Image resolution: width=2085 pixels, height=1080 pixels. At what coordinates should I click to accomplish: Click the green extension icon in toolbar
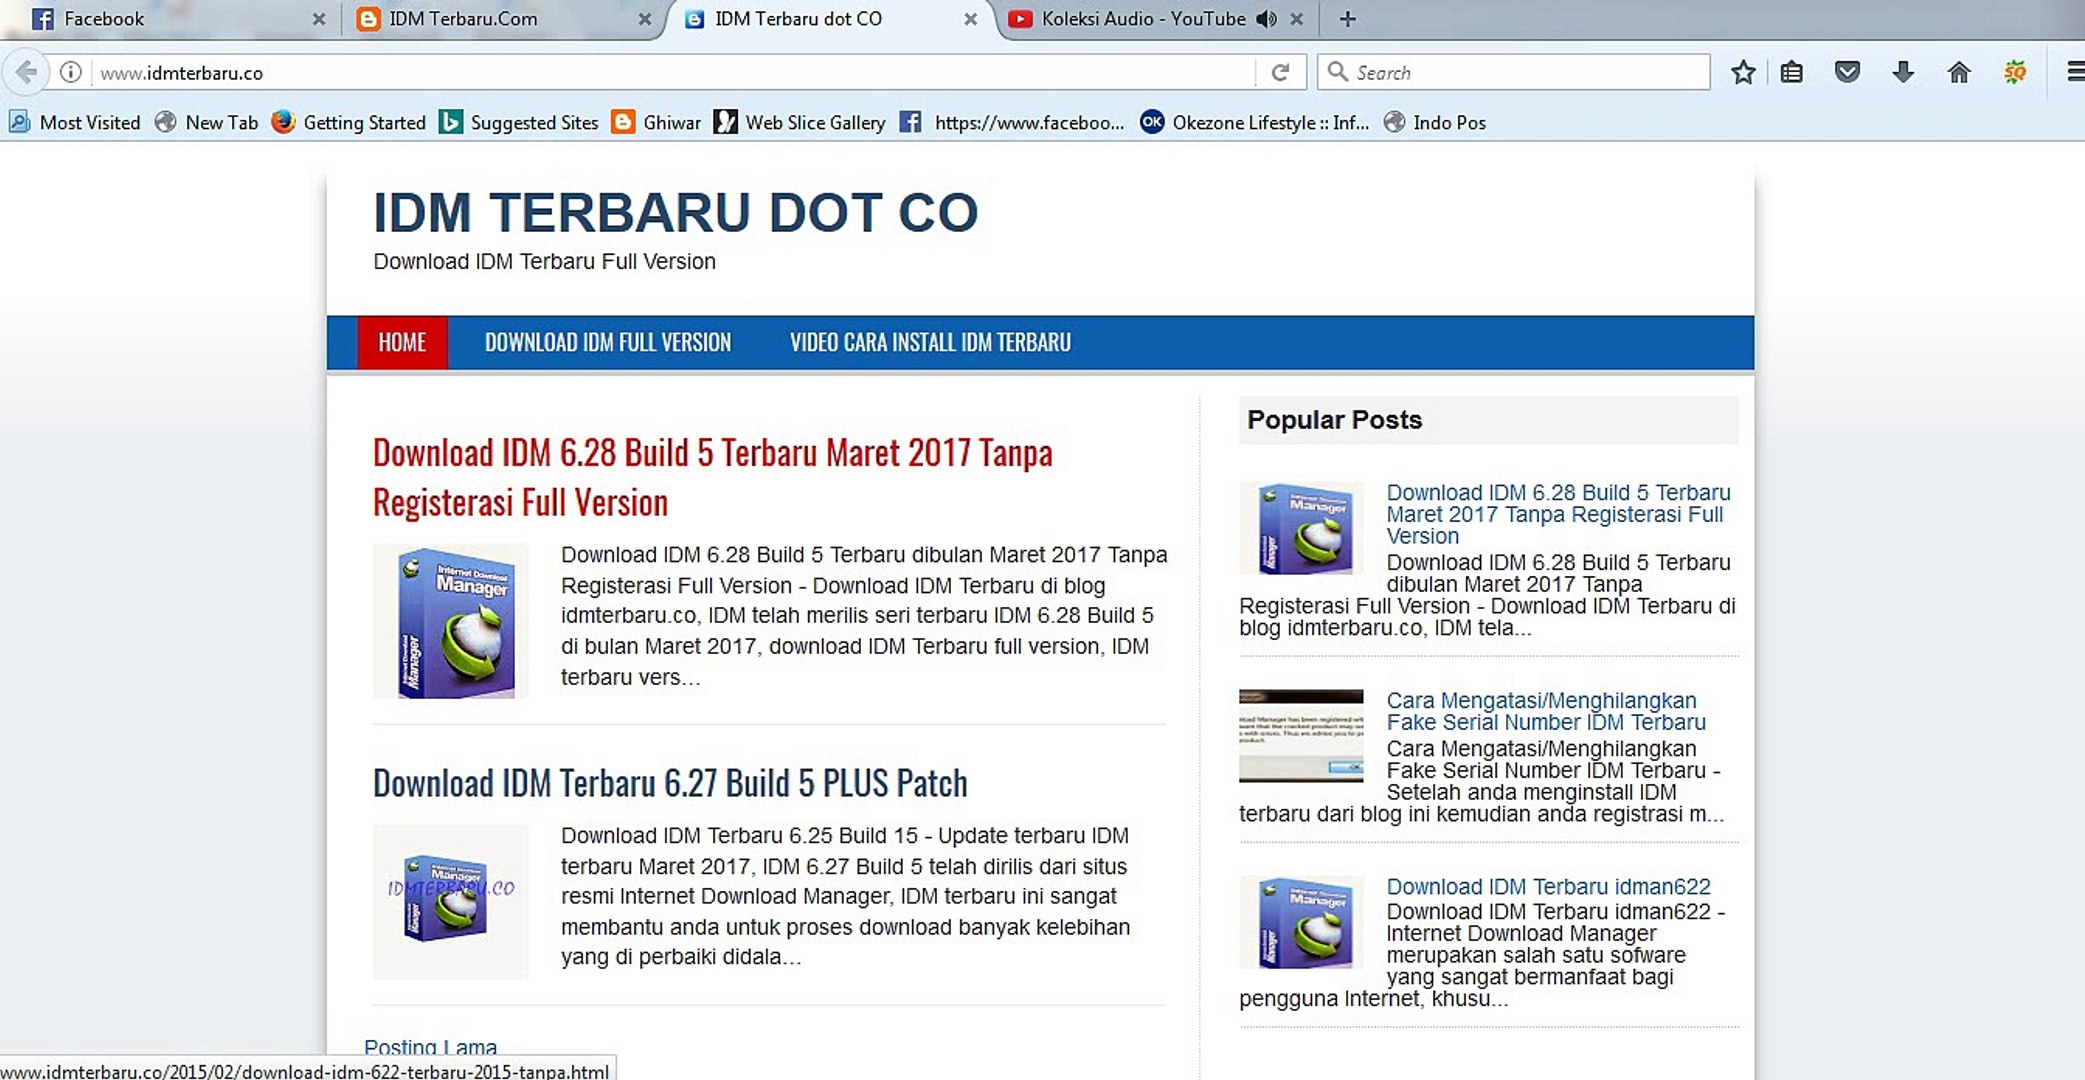(x=2015, y=72)
